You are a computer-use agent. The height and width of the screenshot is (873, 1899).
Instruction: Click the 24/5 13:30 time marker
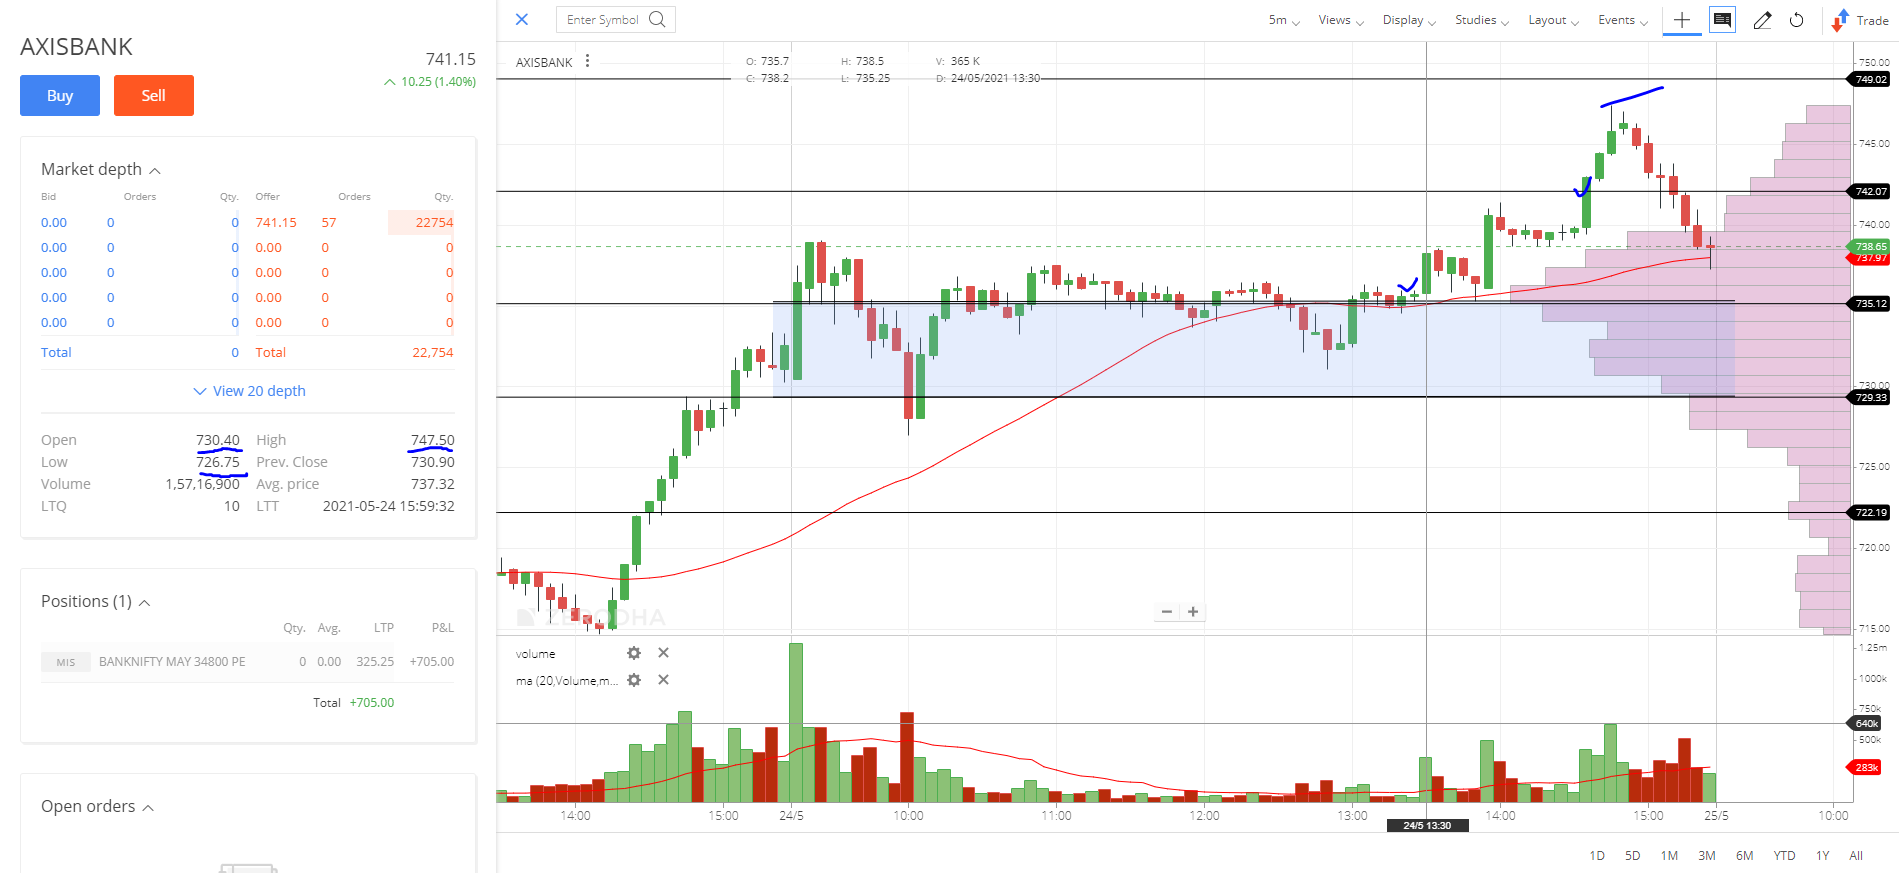tap(1427, 825)
